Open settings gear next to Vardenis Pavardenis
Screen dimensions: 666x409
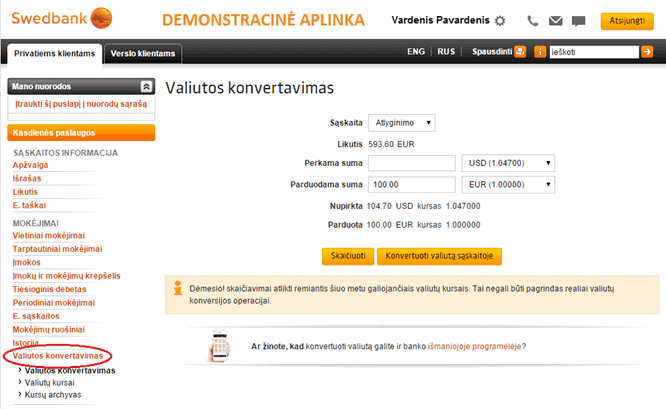tap(500, 20)
